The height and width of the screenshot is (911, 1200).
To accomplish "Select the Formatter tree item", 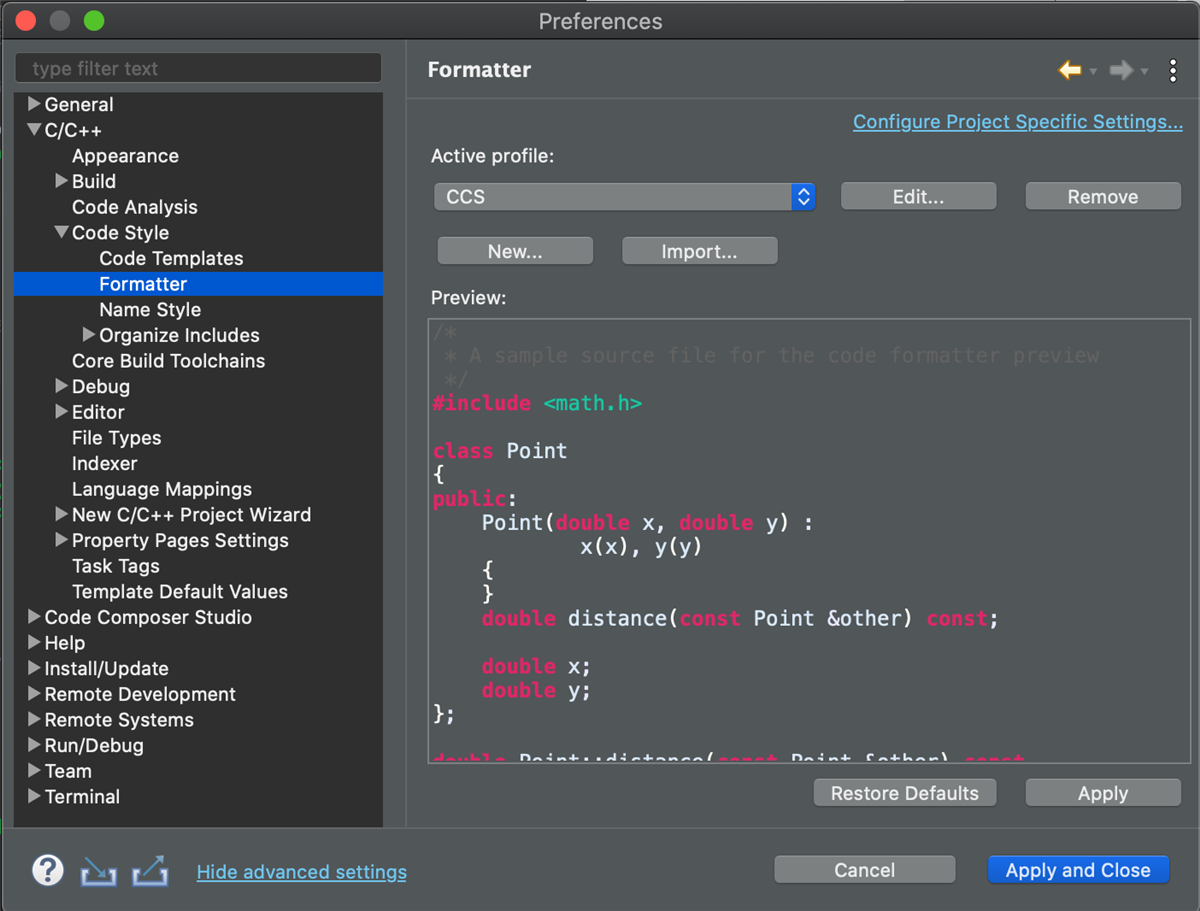I will click(142, 283).
